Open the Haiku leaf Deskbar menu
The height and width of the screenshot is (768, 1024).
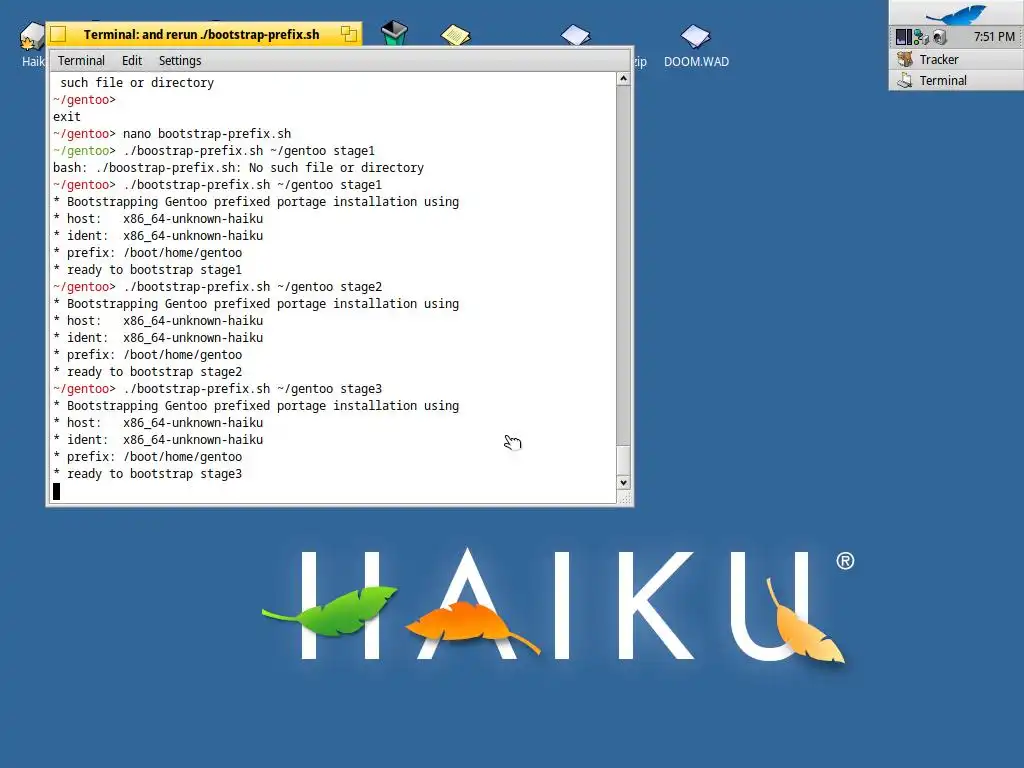click(x=956, y=12)
